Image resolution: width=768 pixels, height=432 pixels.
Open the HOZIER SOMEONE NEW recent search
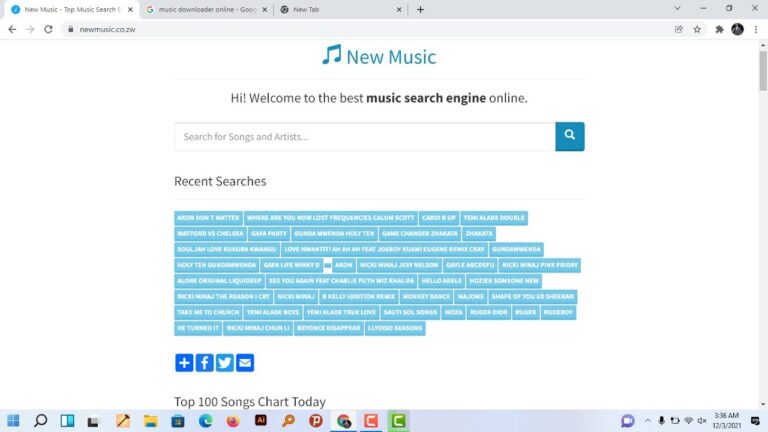pos(504,281)
